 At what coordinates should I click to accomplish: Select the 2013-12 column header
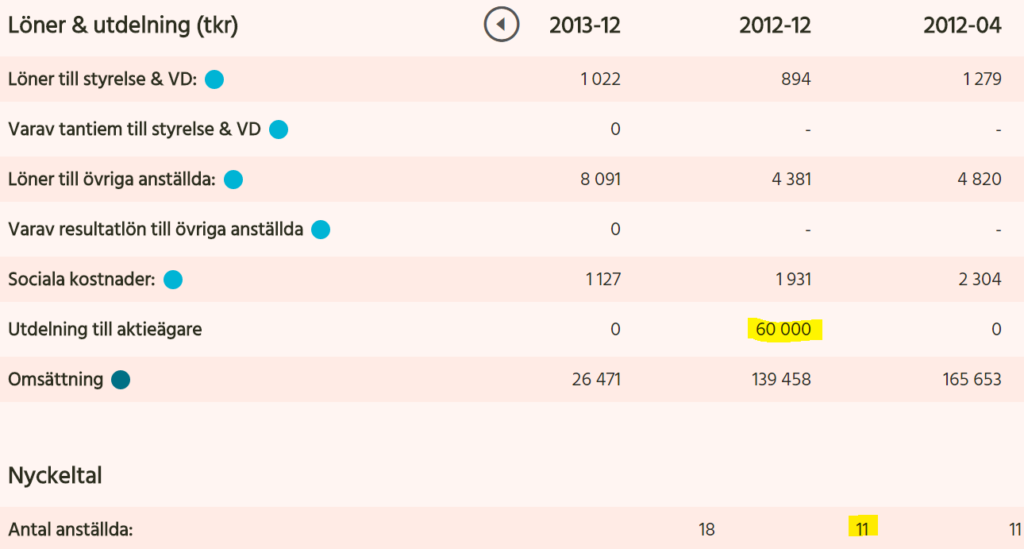coord(584,25)
